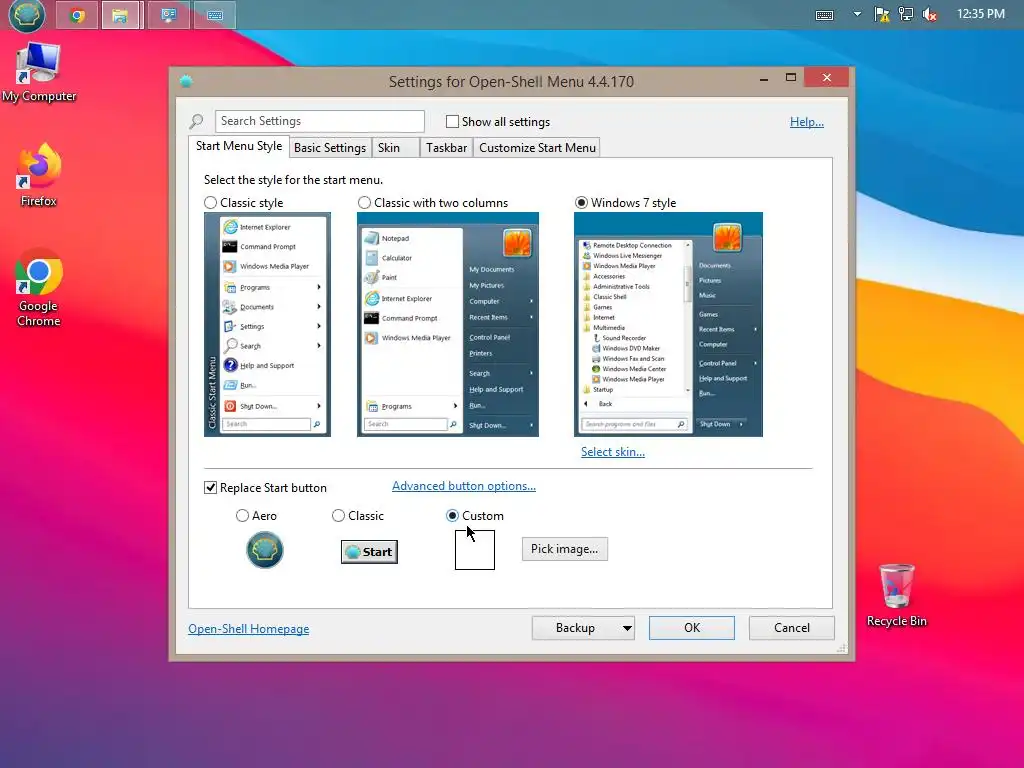Click the muted volume tray icon
This screenshot has width=1024, height=768.
tap(930, 14)
